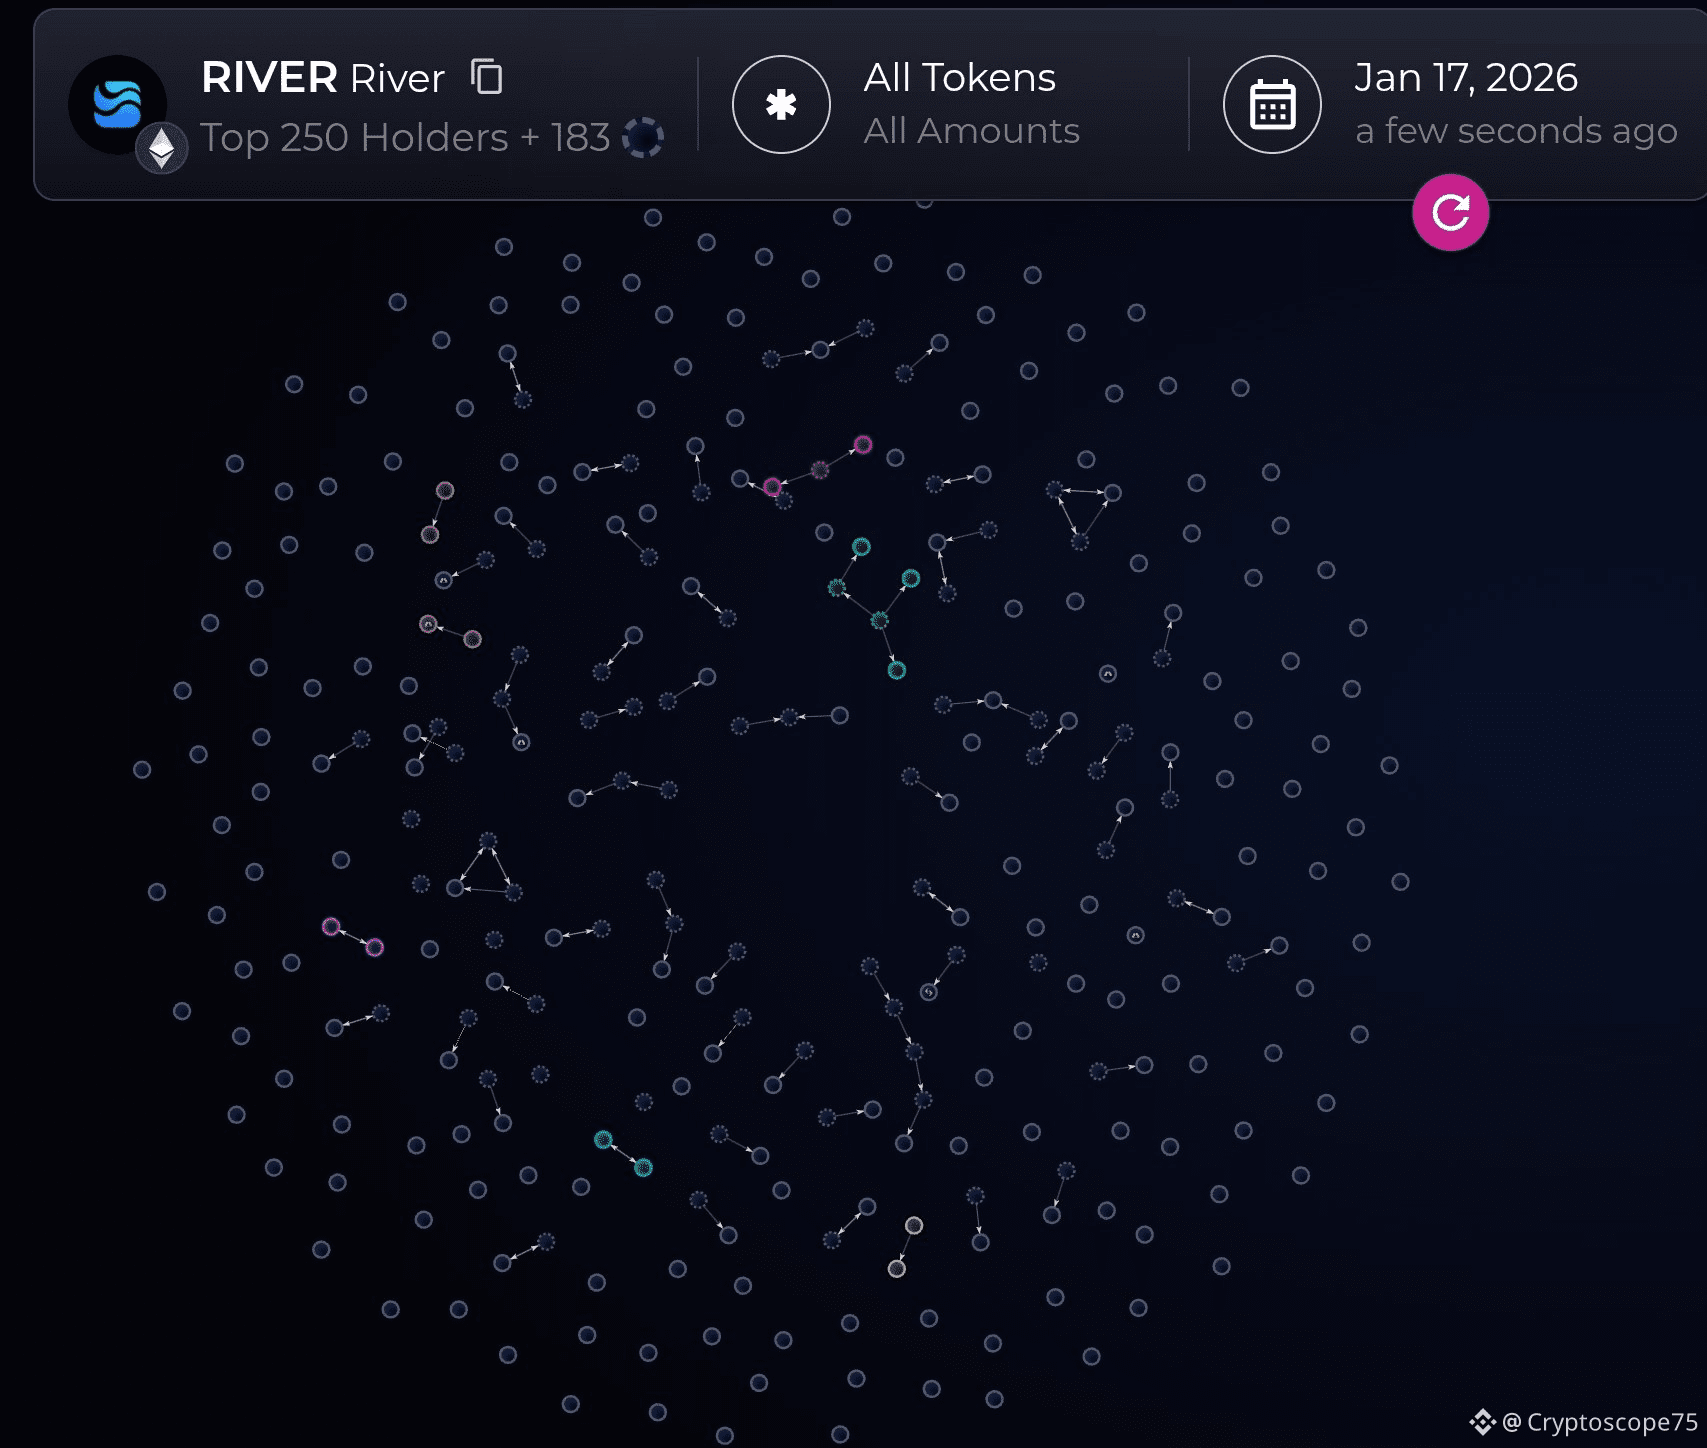Open the calendar date picker icon
This screenshot has height=1448, width=1707.
point(1272,104)
